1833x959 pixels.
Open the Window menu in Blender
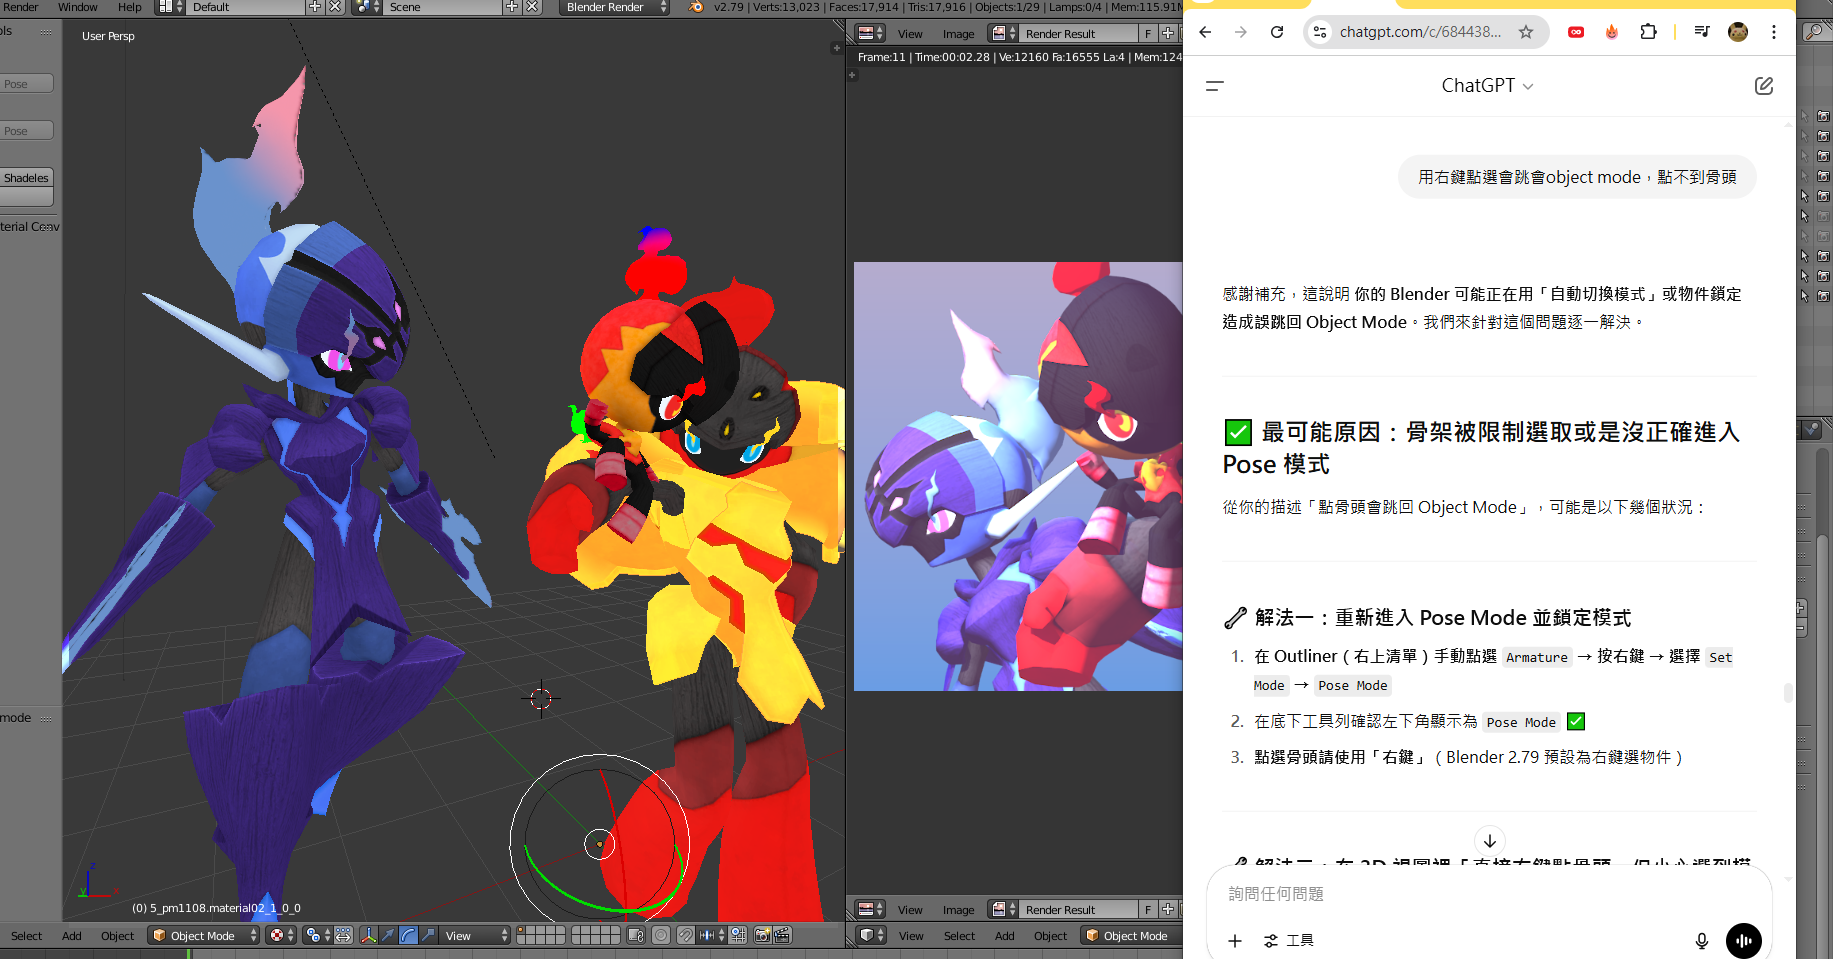click(x=77, y=7)
